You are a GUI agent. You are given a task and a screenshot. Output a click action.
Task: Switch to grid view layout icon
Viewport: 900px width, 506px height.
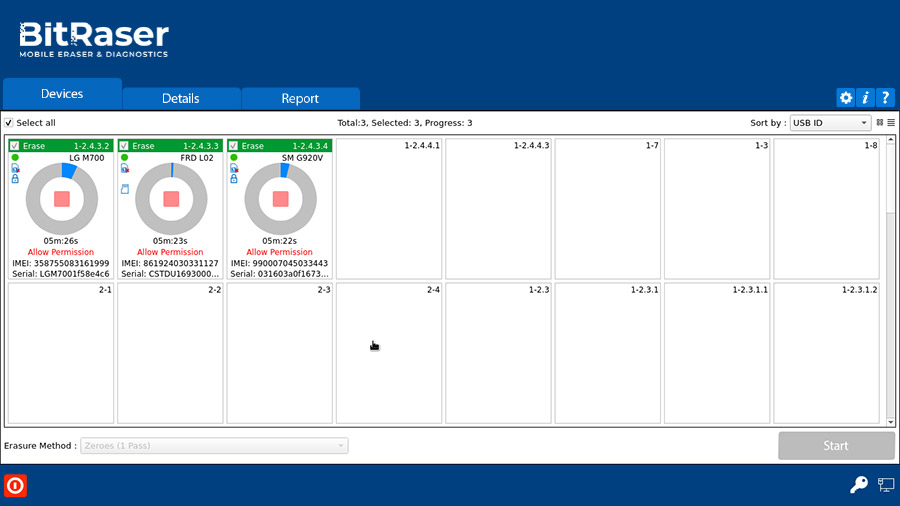point(880,122)
